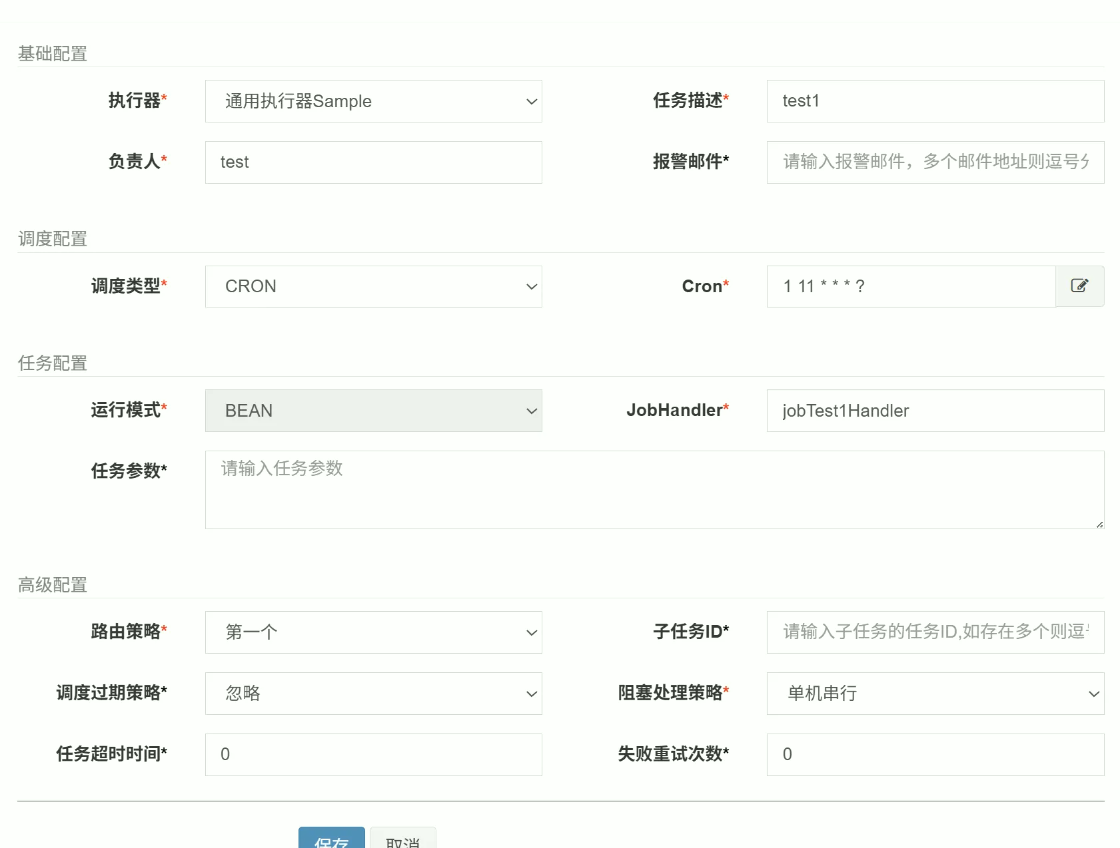Click the 任务配置 section heading
This screenshot has width=1120, height=848.
coord(52,363)
